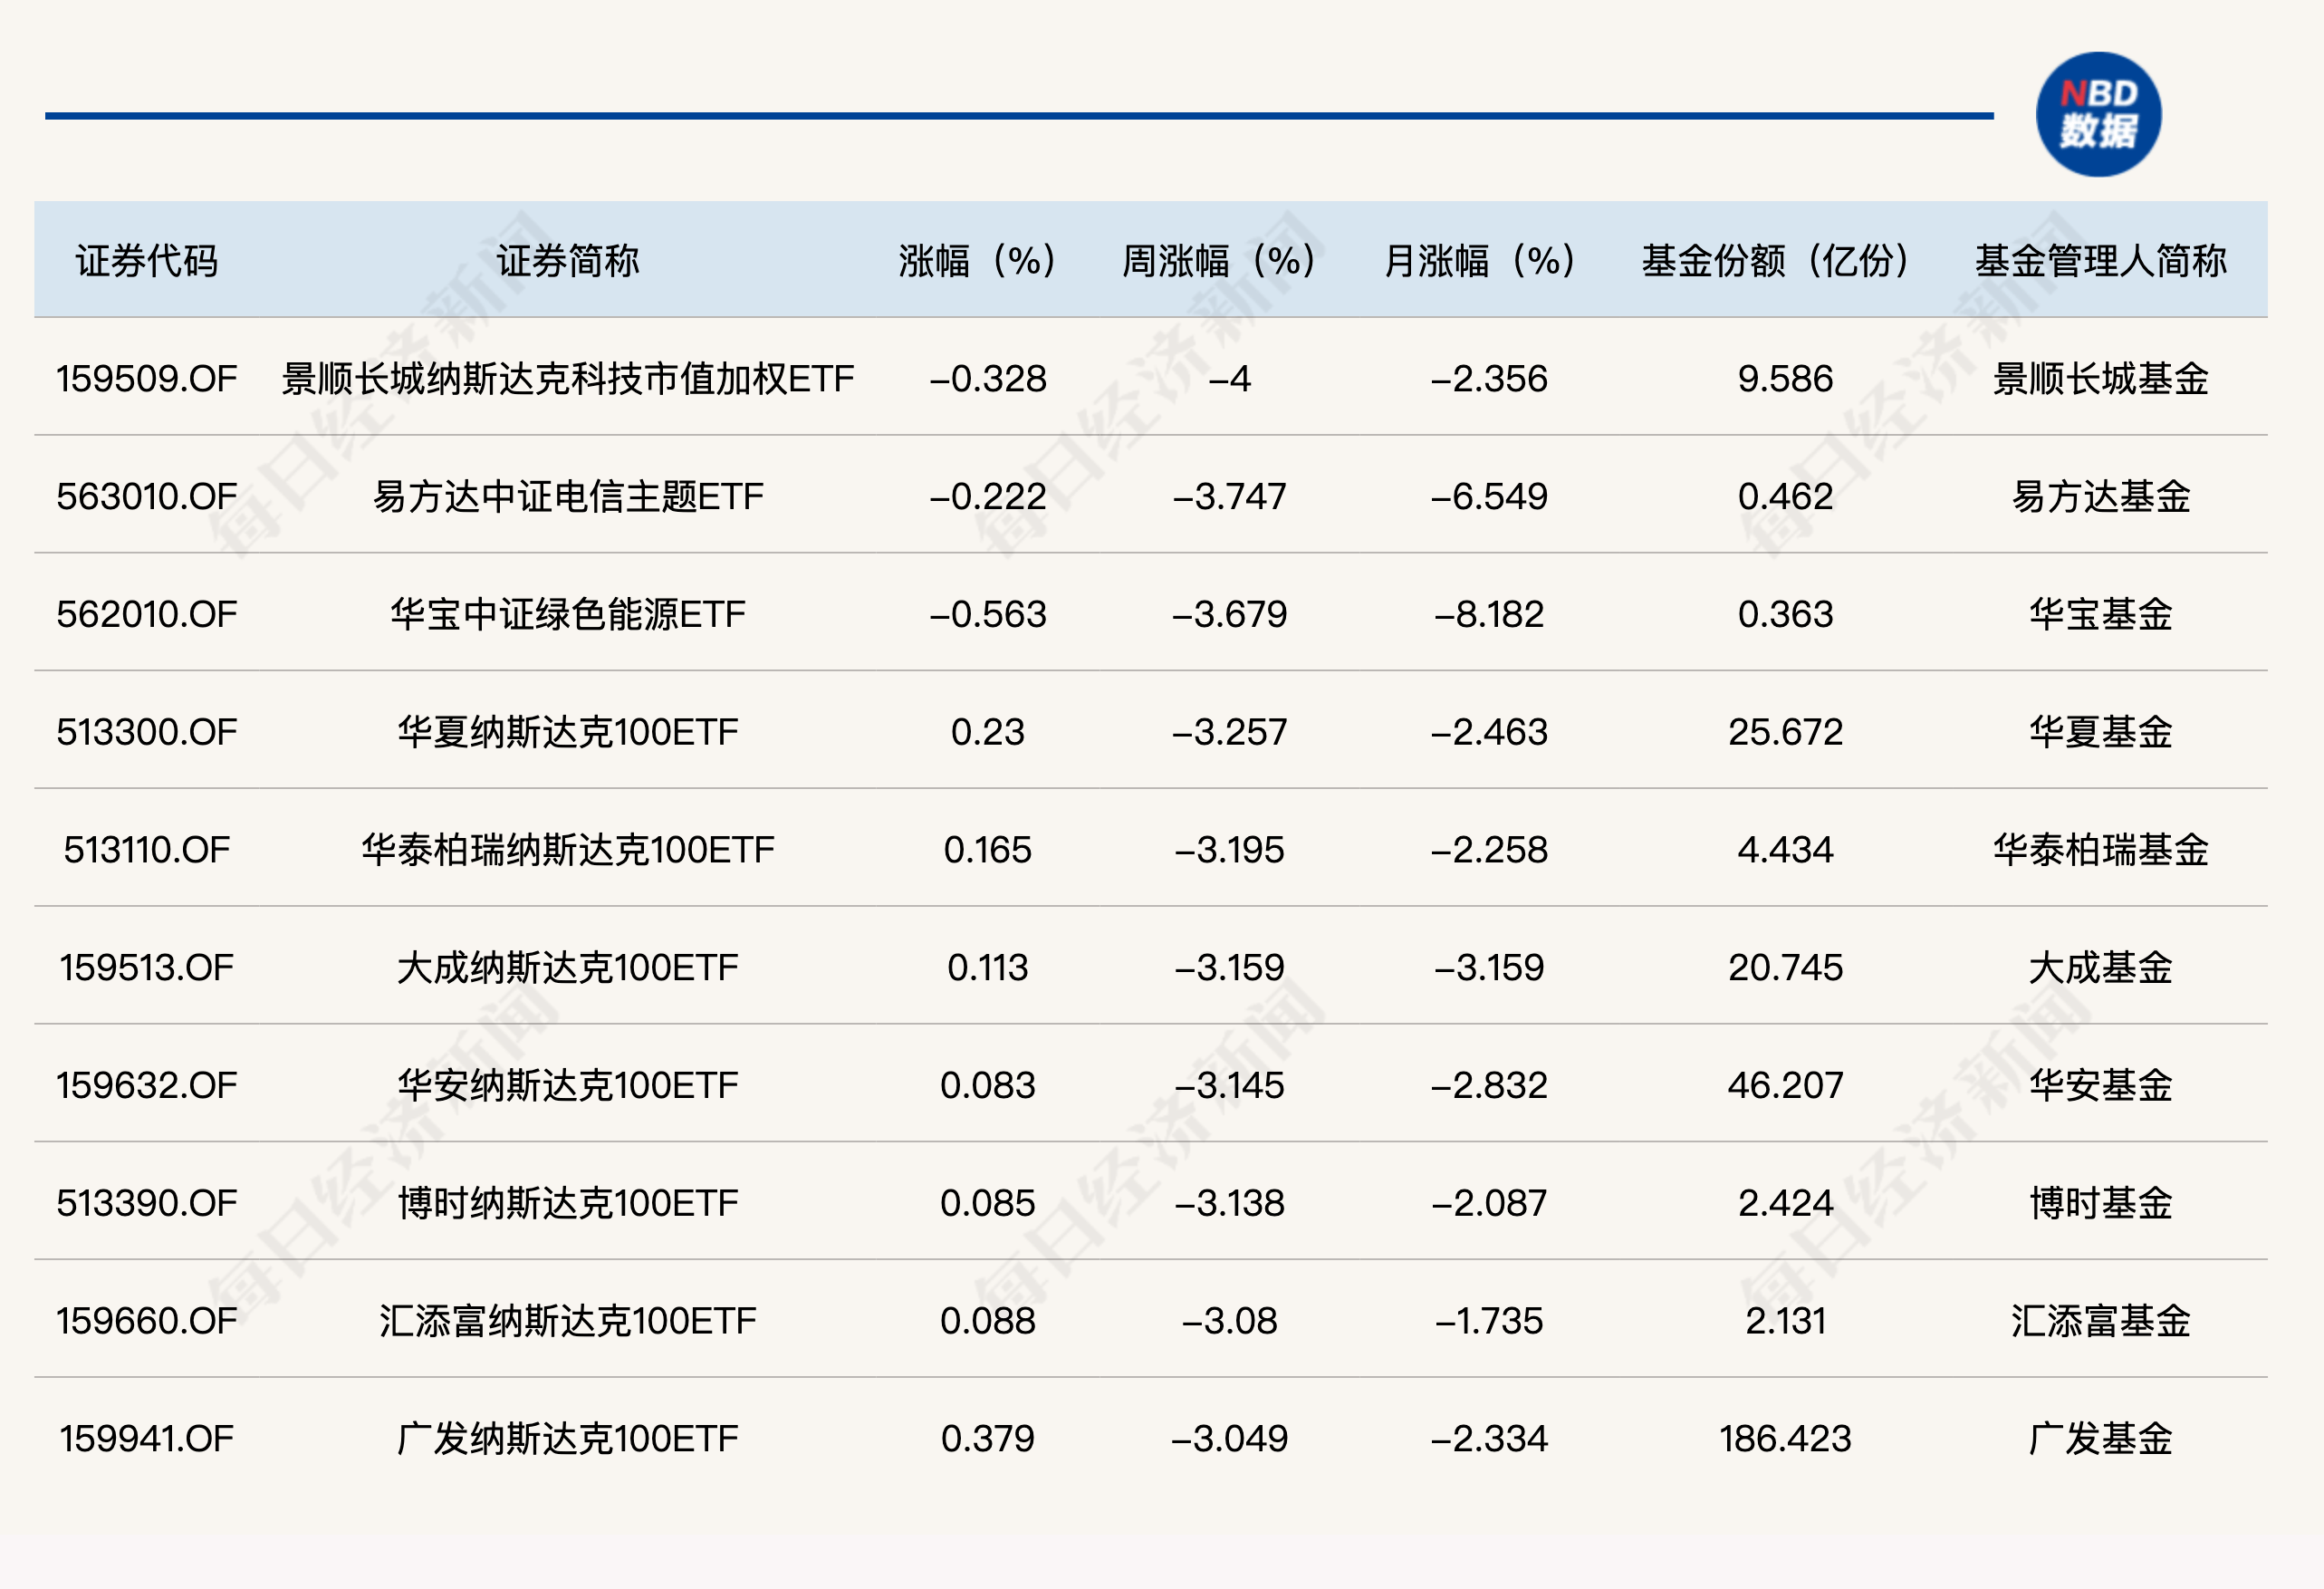Click the NBD 数据 logo badge

tap(2098, 114)
